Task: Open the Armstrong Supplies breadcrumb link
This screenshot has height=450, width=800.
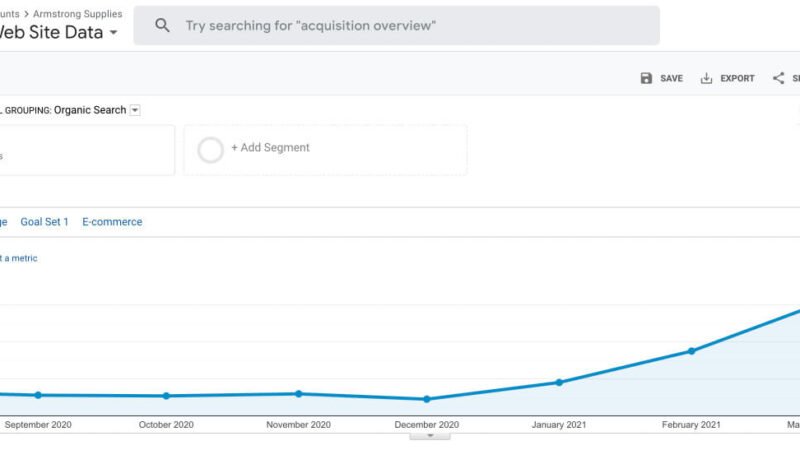Action: coord(77,14)
